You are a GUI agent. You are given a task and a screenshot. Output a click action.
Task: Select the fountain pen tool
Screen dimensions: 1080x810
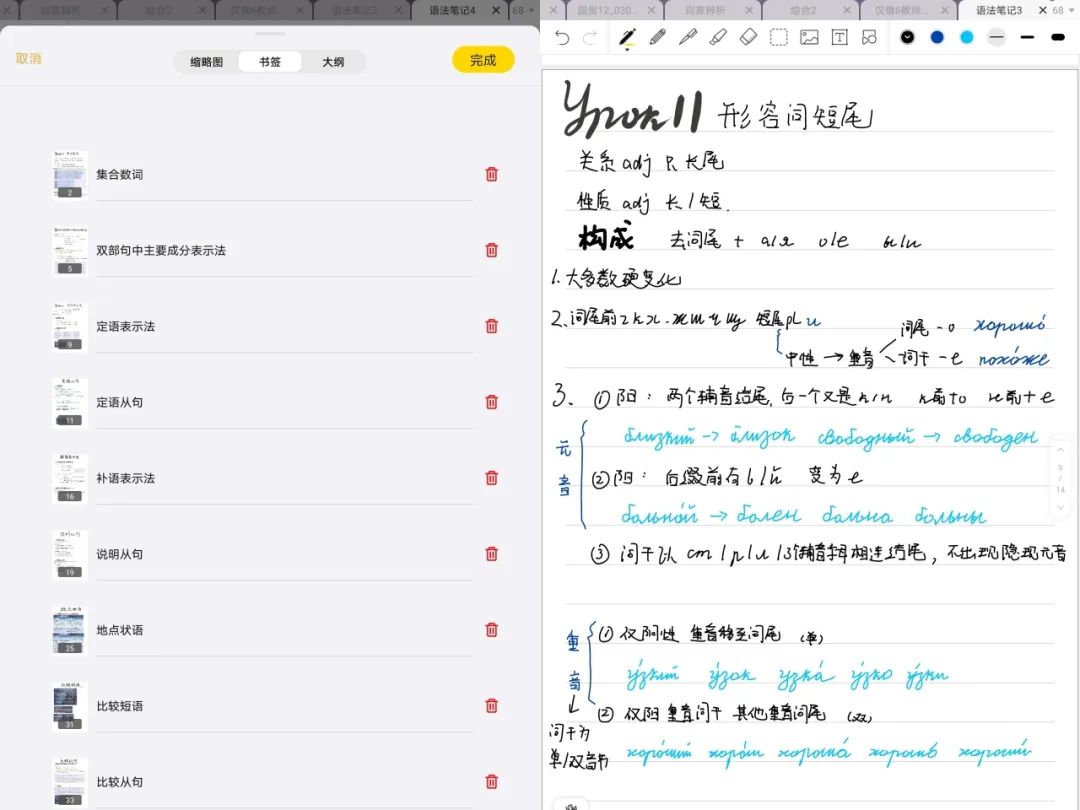627,38
